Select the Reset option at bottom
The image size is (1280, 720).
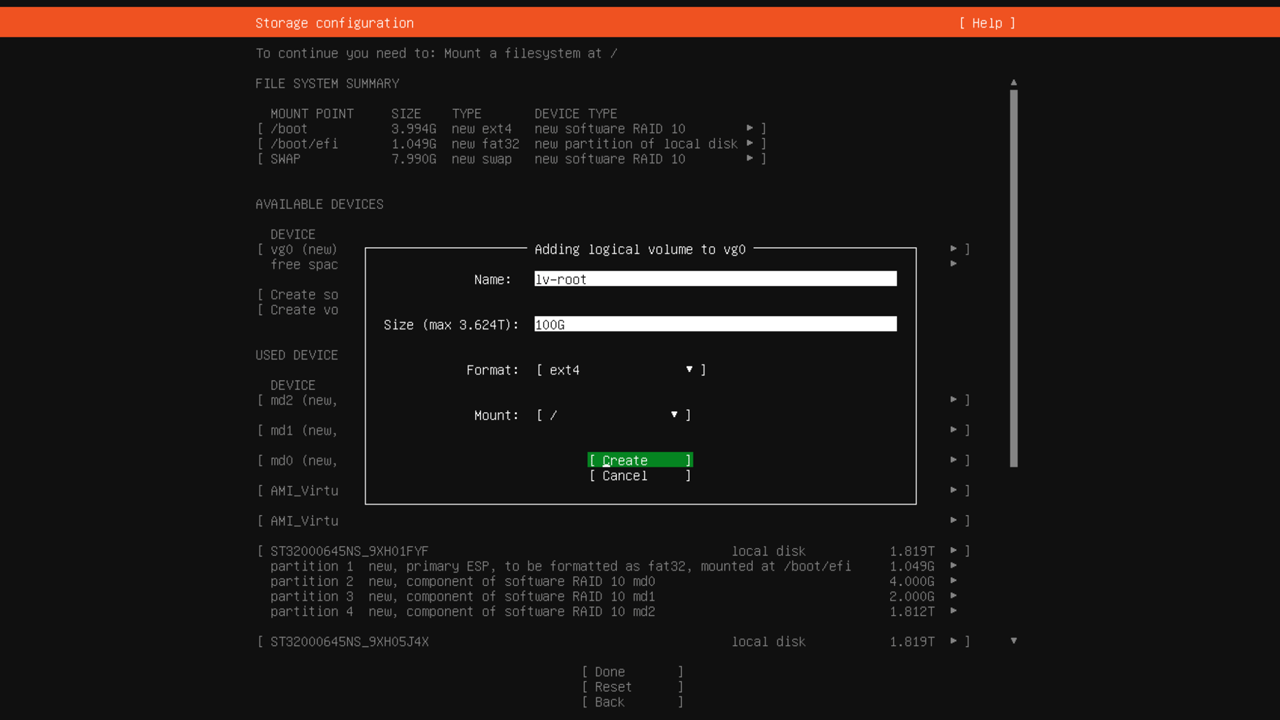(632, 687)
